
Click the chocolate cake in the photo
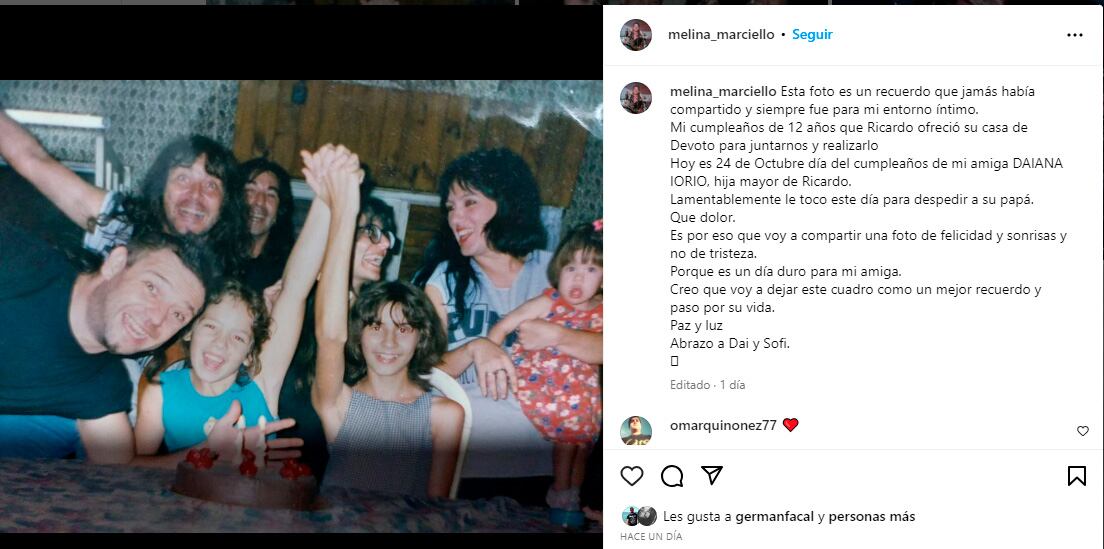(245, 481)
